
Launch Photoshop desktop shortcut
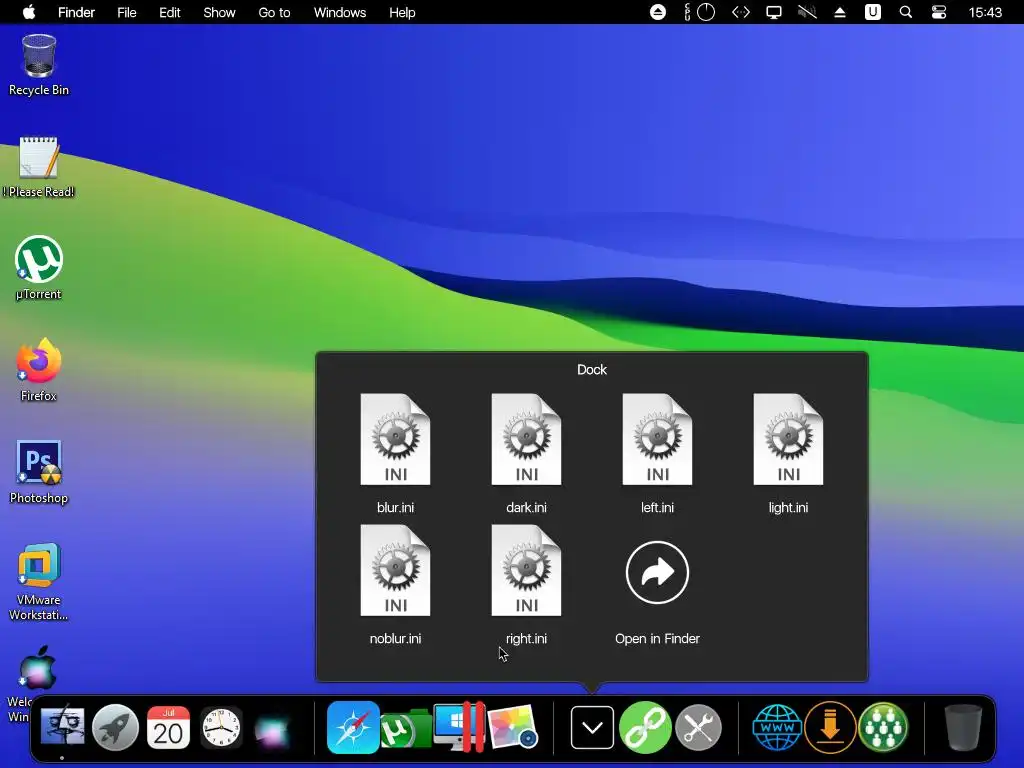tap(39, 462)
